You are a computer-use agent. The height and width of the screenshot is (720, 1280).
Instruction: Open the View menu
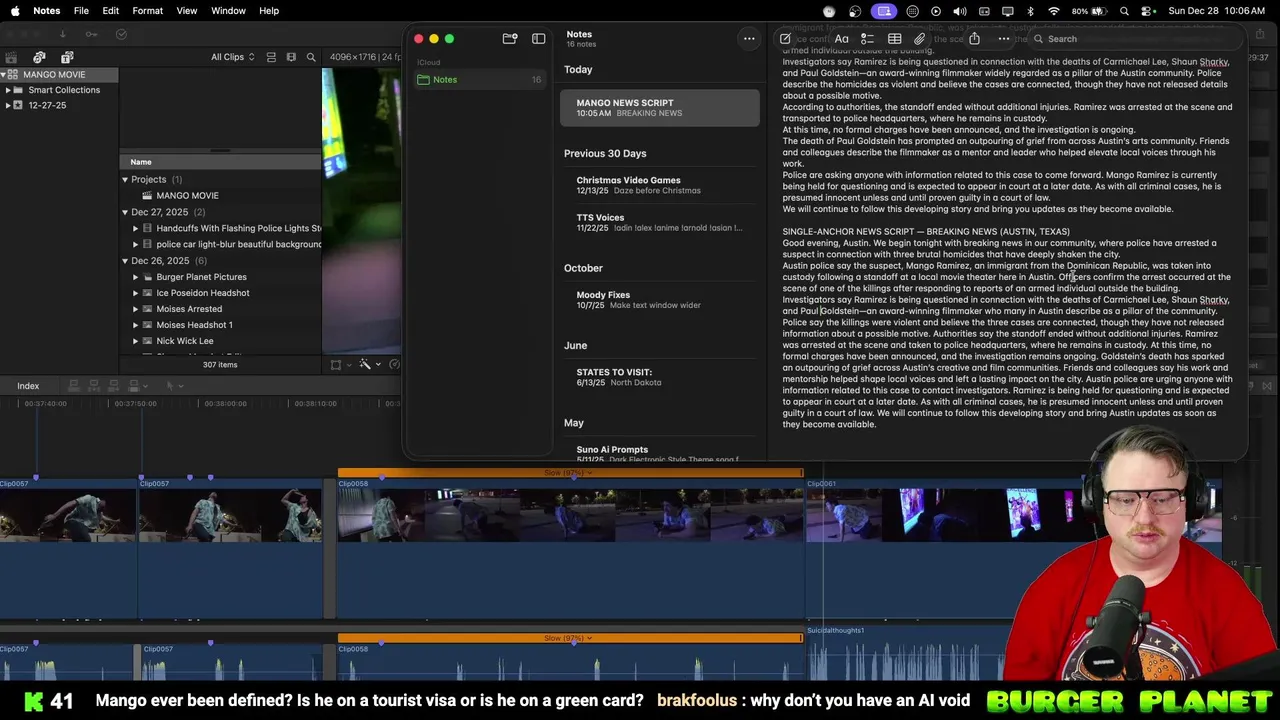(x=187, y=11)
